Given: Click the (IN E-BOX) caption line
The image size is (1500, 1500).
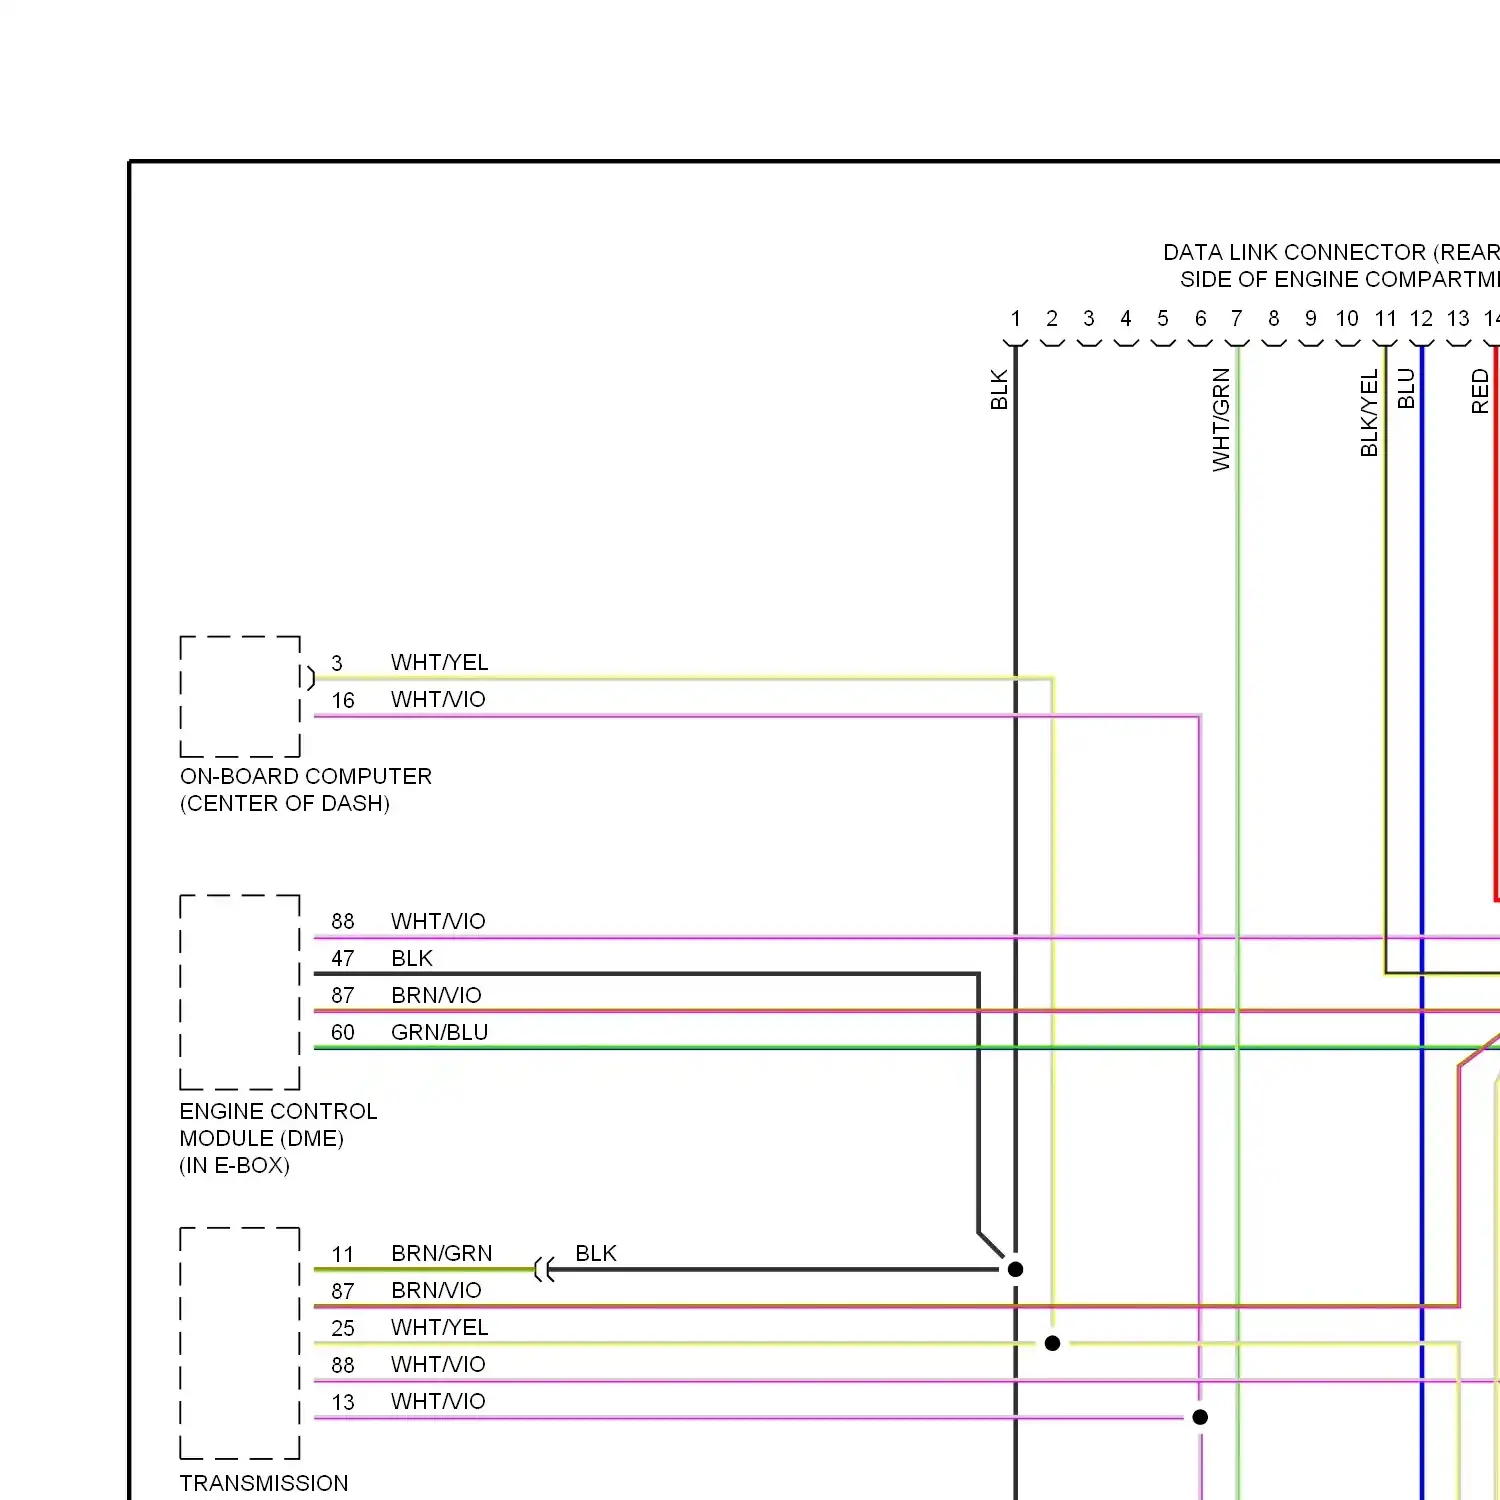Looking at the screenshot, I should 235,1165.
